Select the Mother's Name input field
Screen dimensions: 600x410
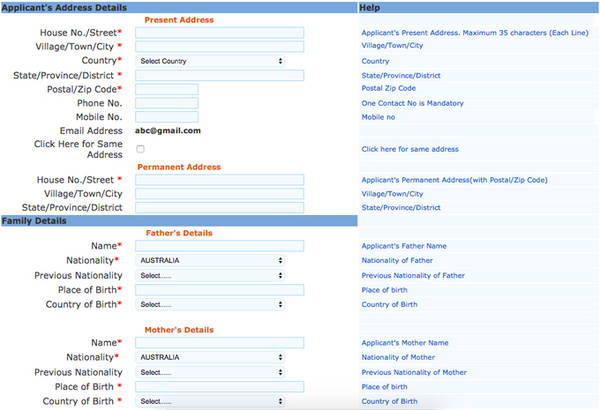click(x=219, y=343)
